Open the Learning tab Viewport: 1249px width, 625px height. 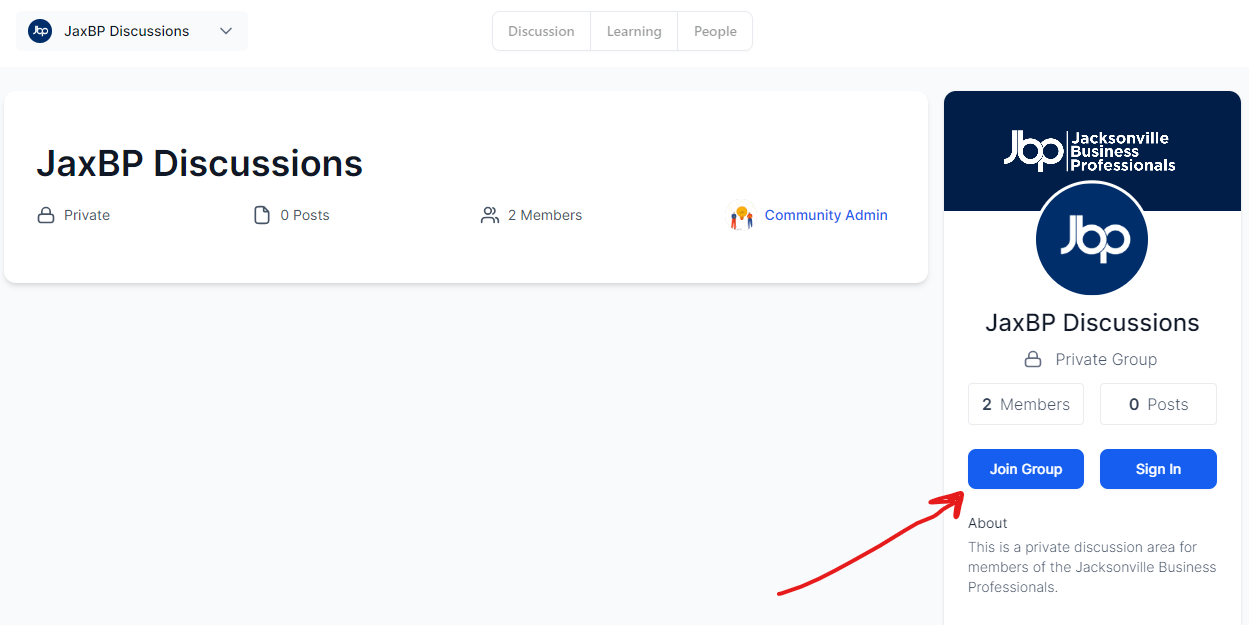click(634, 31)
